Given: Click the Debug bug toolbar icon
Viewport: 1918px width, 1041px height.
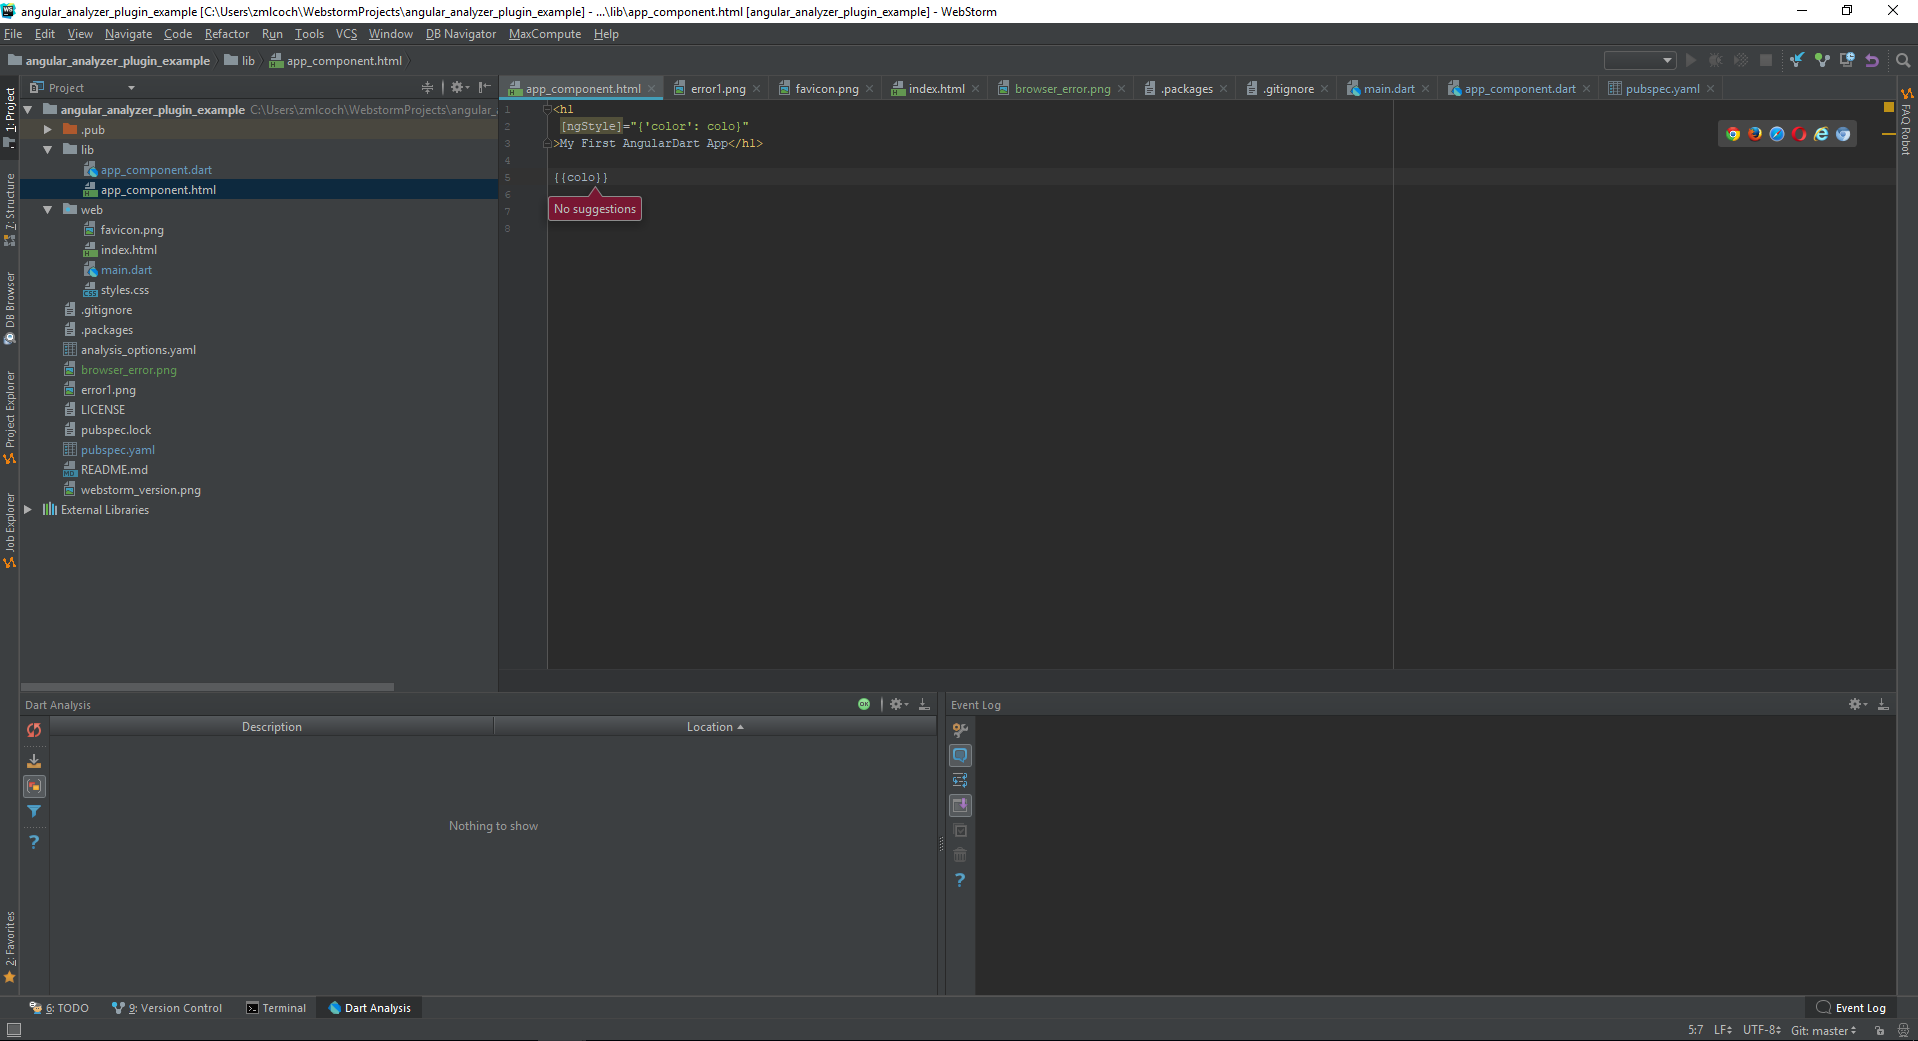Looking at the screenshot, I should pos(1716,60).
